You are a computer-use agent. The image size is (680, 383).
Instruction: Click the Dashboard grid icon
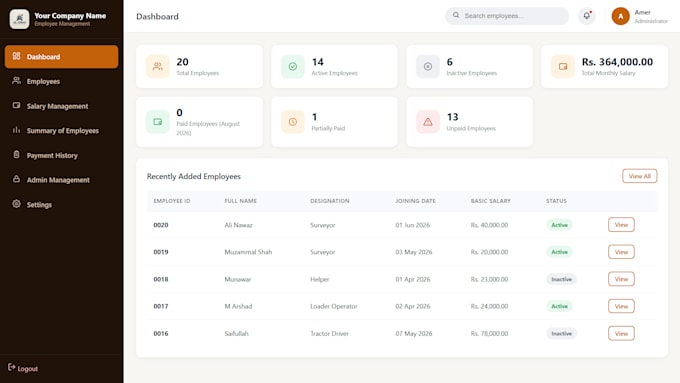pyautogui.click(x=16, y=56)
